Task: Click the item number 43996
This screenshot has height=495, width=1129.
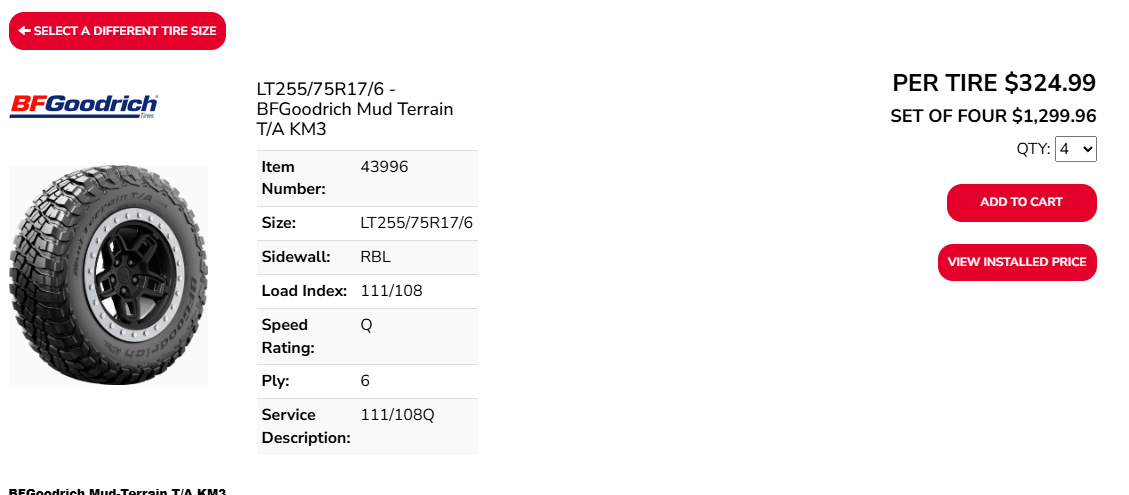Action: 384,167
